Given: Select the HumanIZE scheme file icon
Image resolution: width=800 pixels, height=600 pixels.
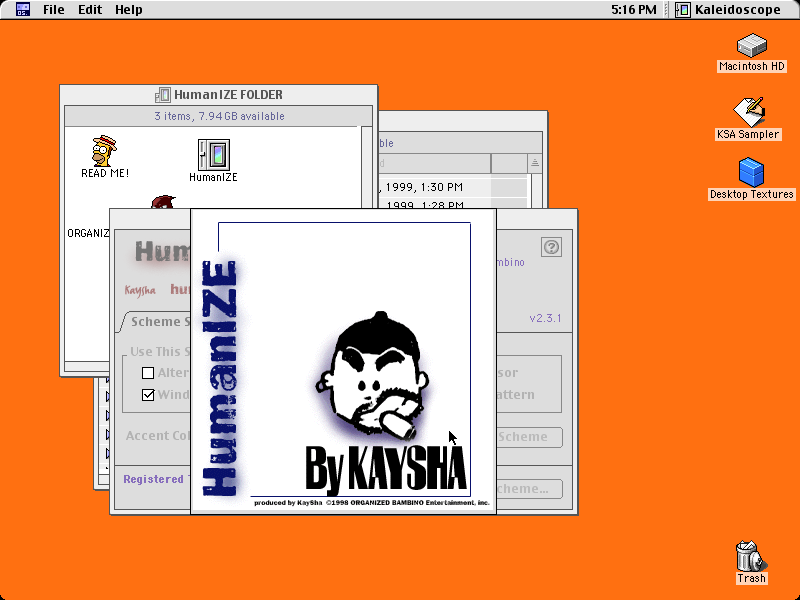Looking at the screenshot, I should (214, 155).
